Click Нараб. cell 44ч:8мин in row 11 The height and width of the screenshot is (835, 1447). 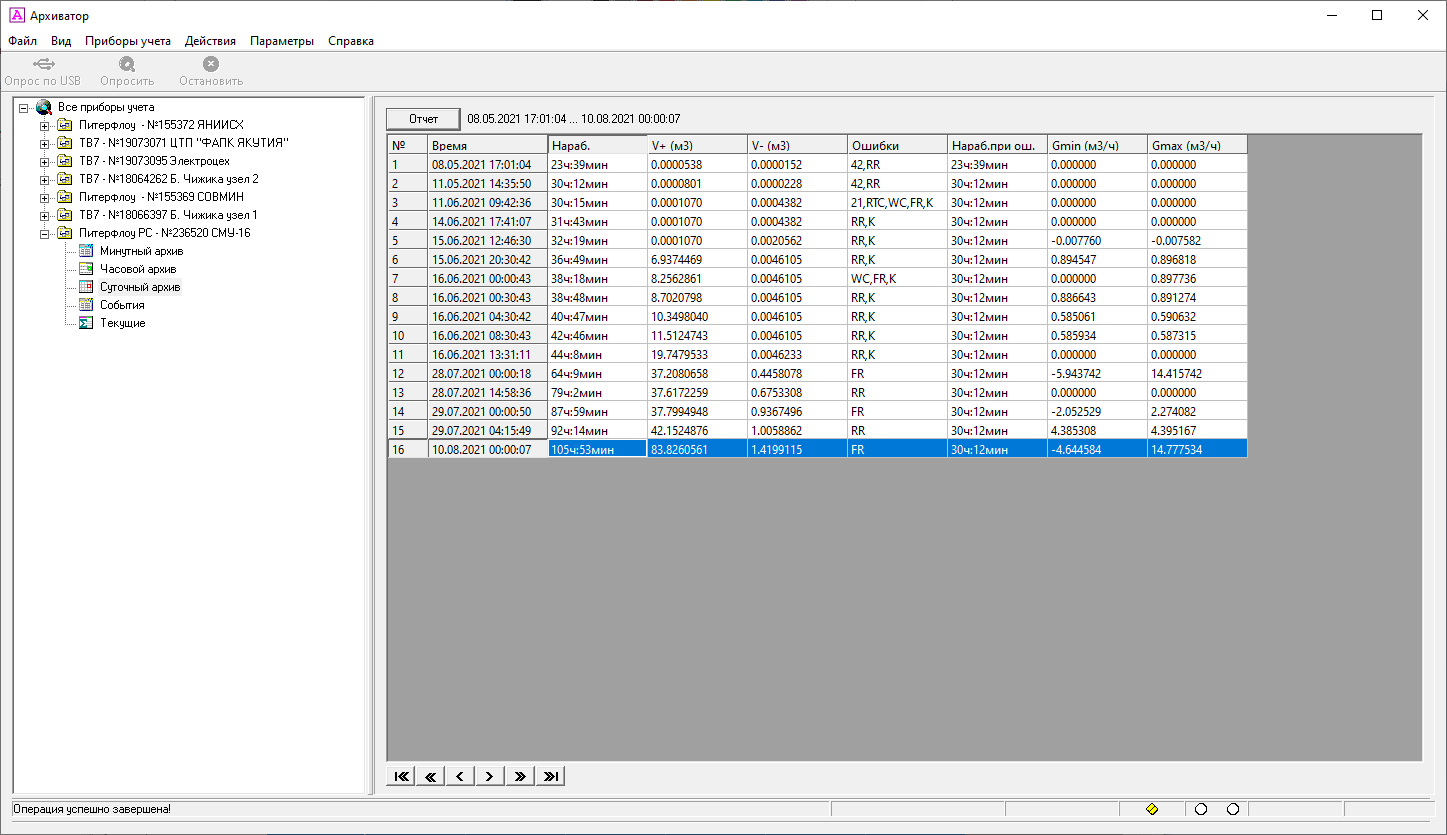click(x=598, y=354)
